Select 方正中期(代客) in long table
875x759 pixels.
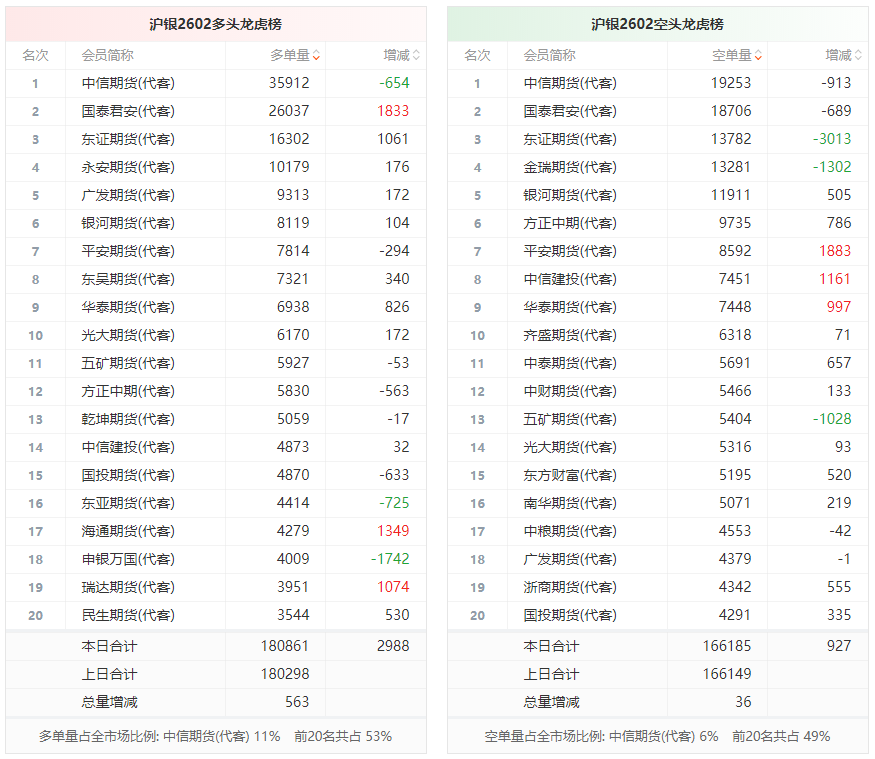tap(128, 391)
